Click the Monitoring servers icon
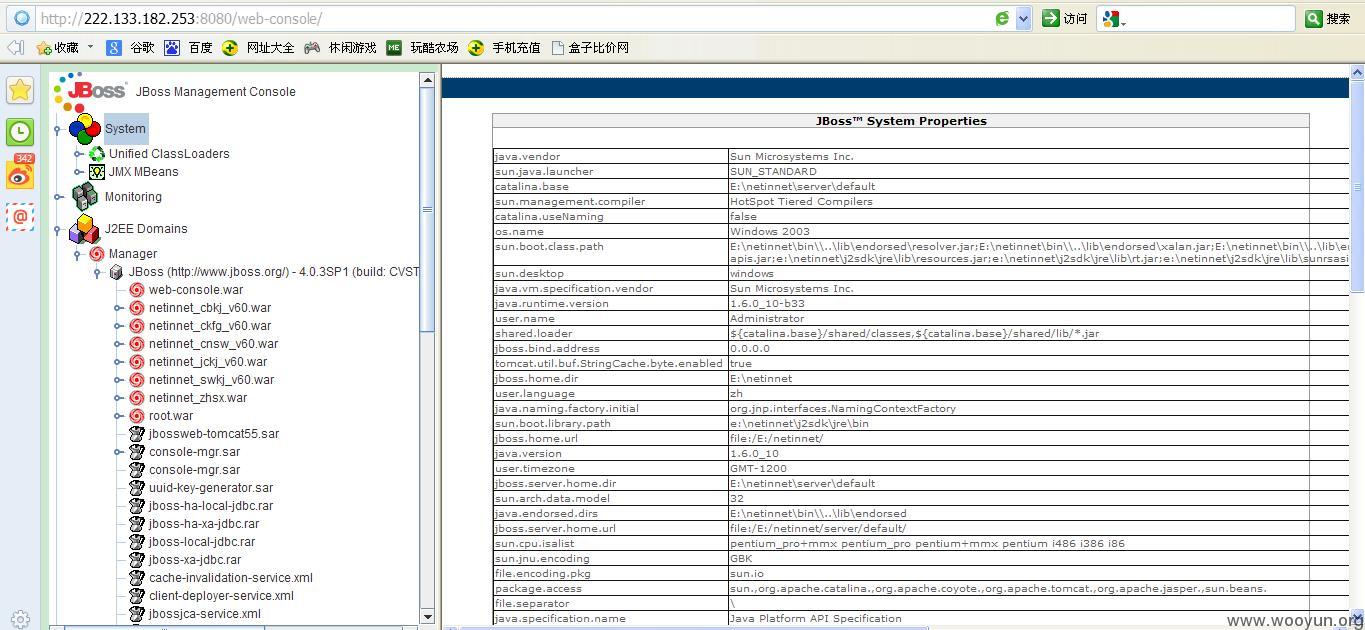The height and width of the screenshot is (630, 1365). (85, 197)
